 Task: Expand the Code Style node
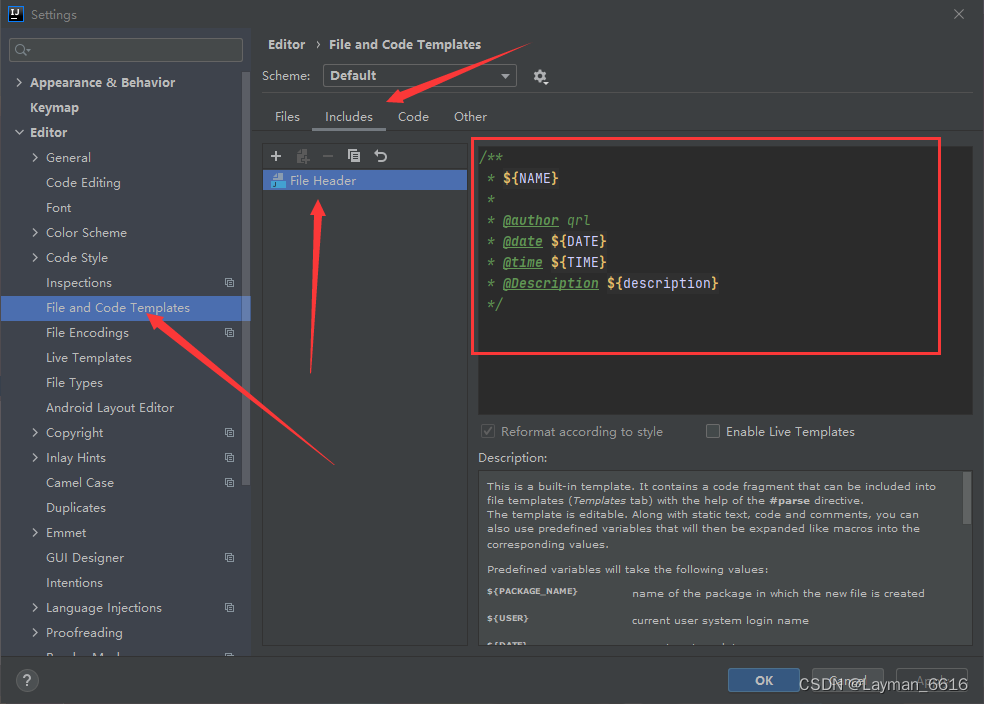pyautogui.click(x=35, y=258)
